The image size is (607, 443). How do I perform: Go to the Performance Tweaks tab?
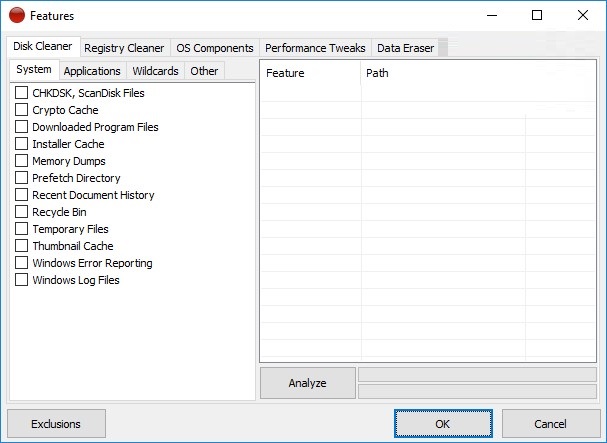(x=315, y=48)
